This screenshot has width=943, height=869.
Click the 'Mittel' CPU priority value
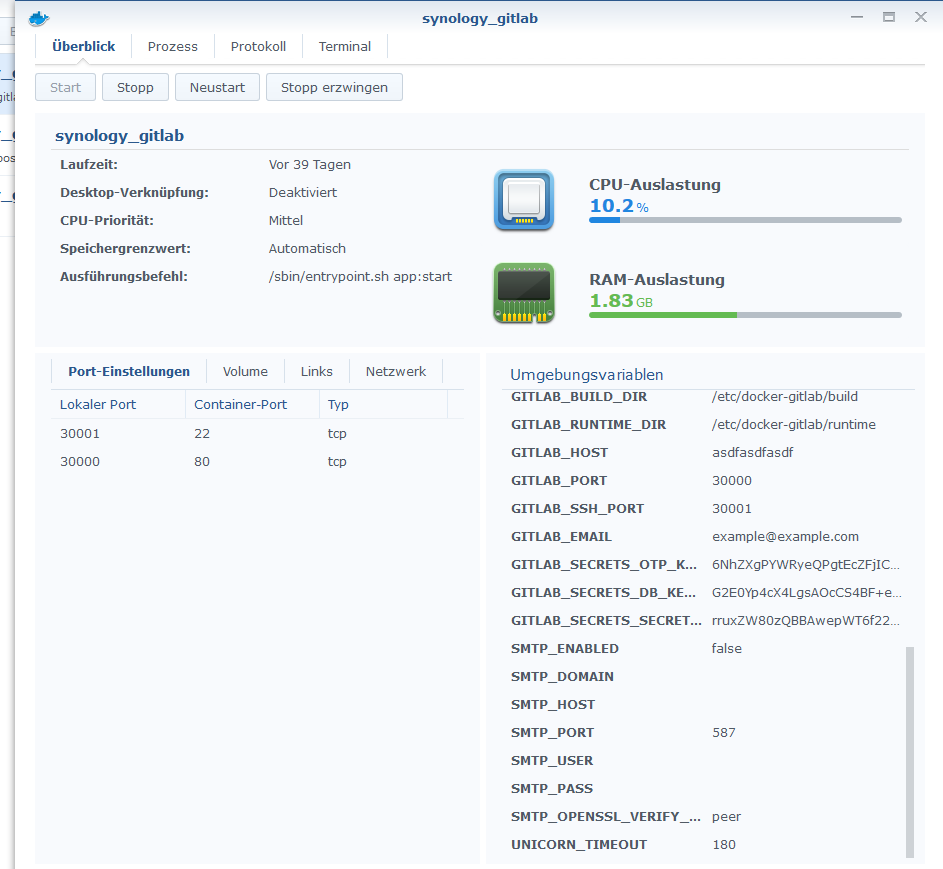[x=286, y=221]
